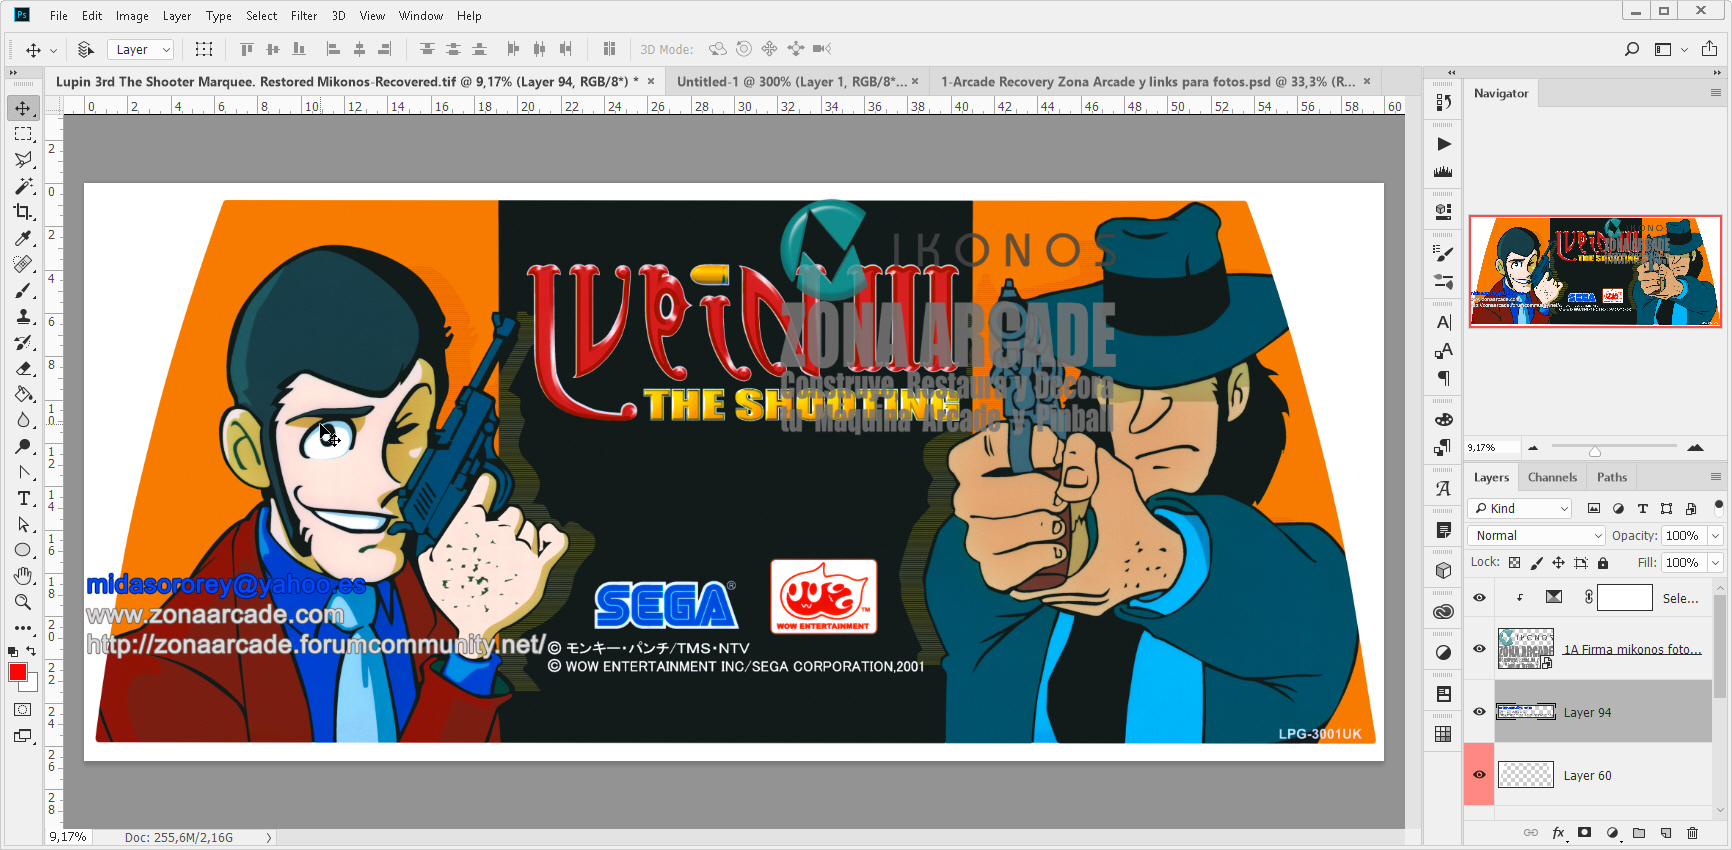Viewport: 1732px width, 850px height.
Task: Select the Zoom tool
Action: [x=23, y=602]
